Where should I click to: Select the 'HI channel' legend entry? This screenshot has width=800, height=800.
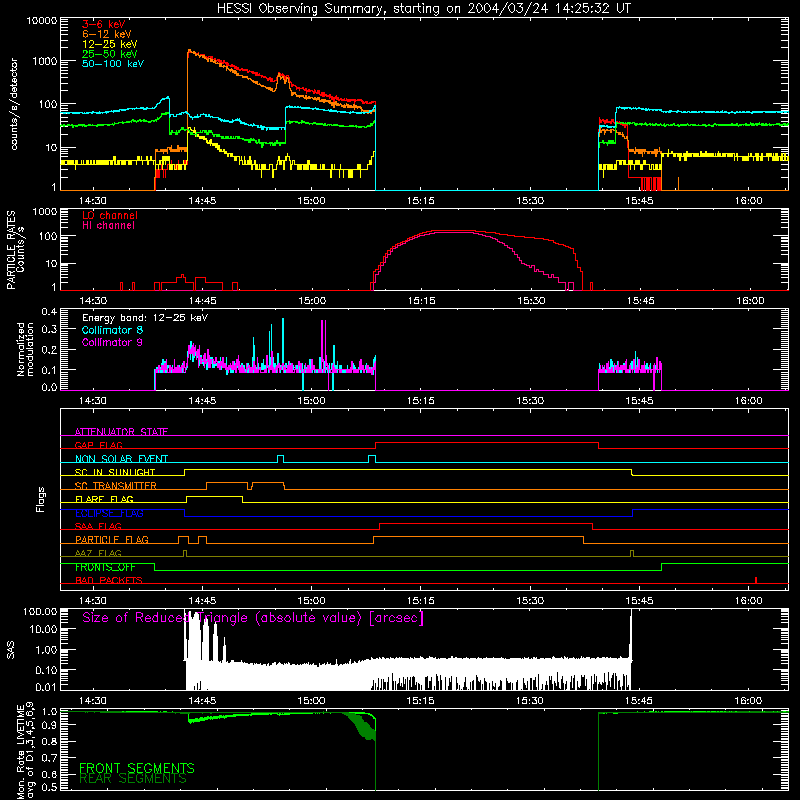pyautogui.click(x=109, y=225)
